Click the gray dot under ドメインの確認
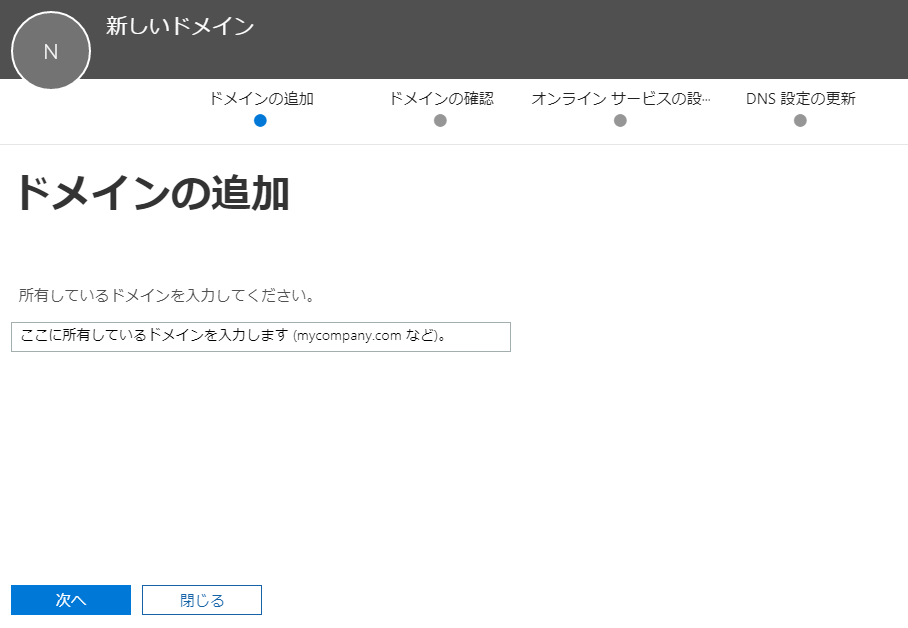The width and height of the screenshot is (908, 628). [x=440, y=121]
